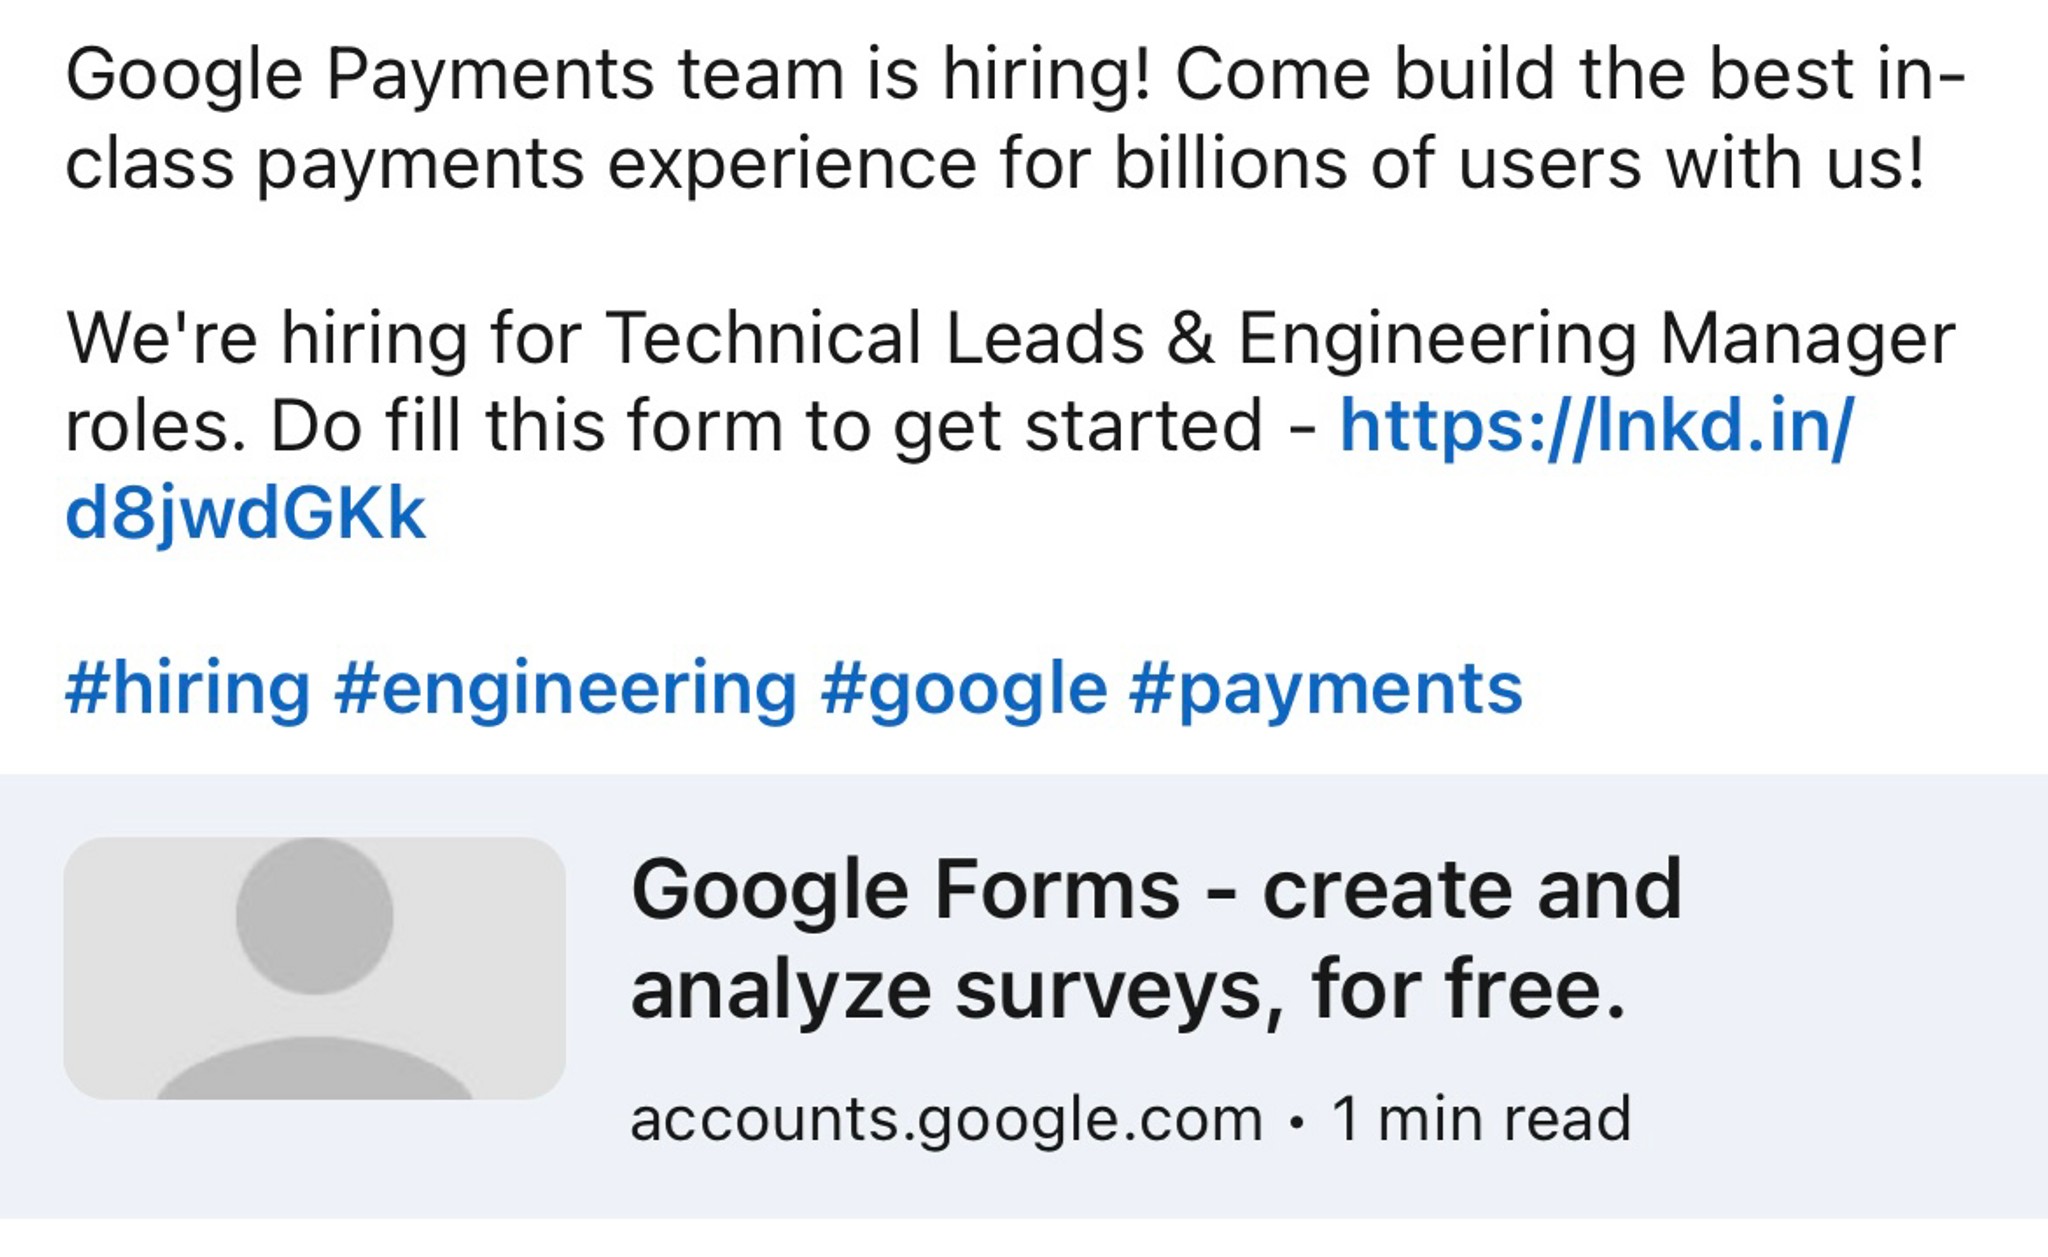Image resolution: width=2048 pixels, height=1257 pixels.
Task: Click the accounts.google.com domain text
Action: coord(946,1119)
